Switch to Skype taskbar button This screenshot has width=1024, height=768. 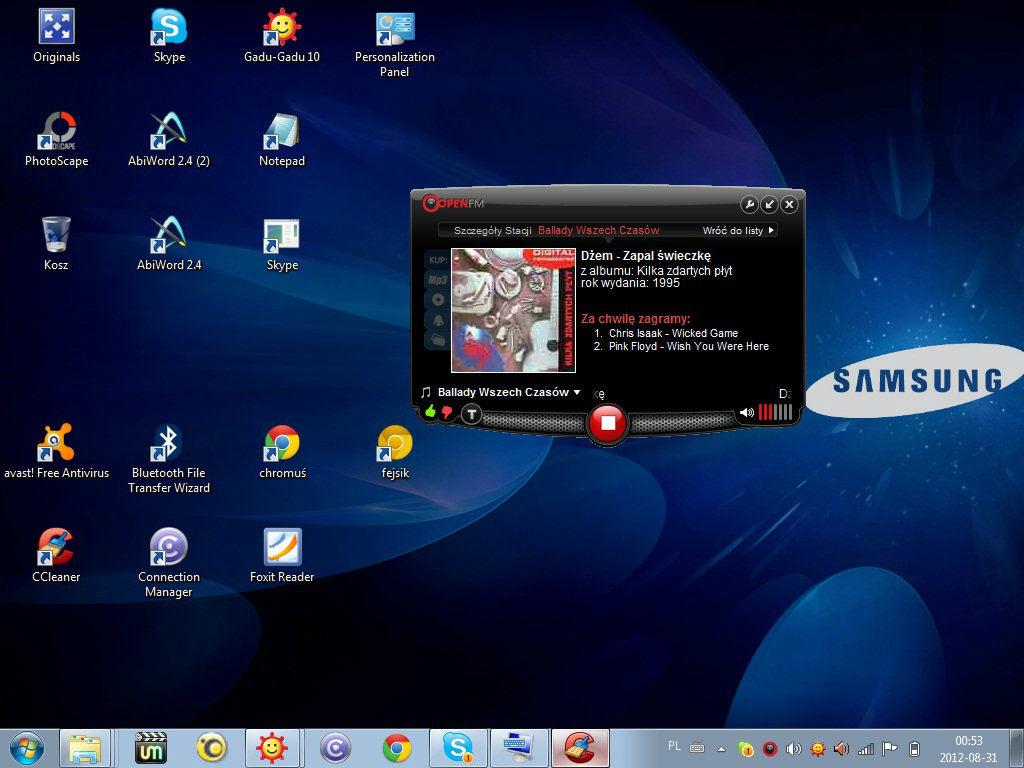click(458, 748)
